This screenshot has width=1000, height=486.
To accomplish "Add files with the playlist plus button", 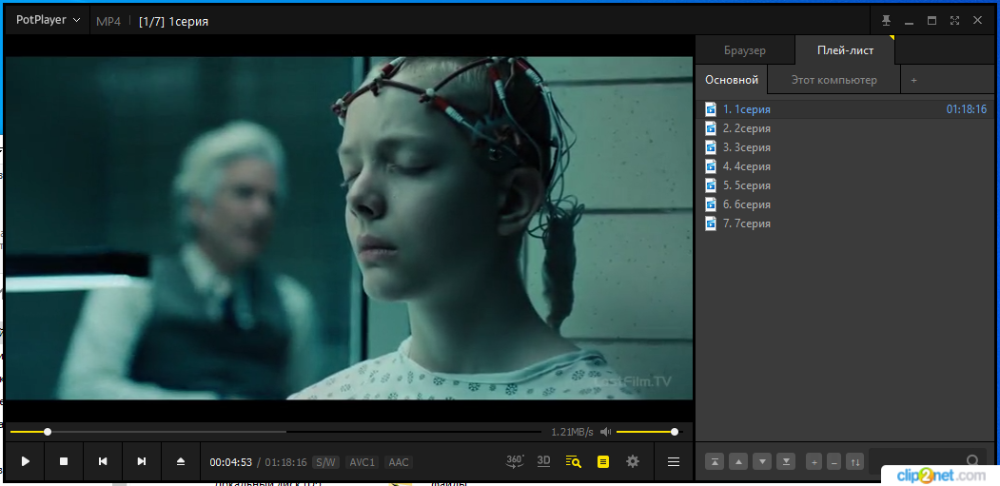I will click(x=814, y=461).
